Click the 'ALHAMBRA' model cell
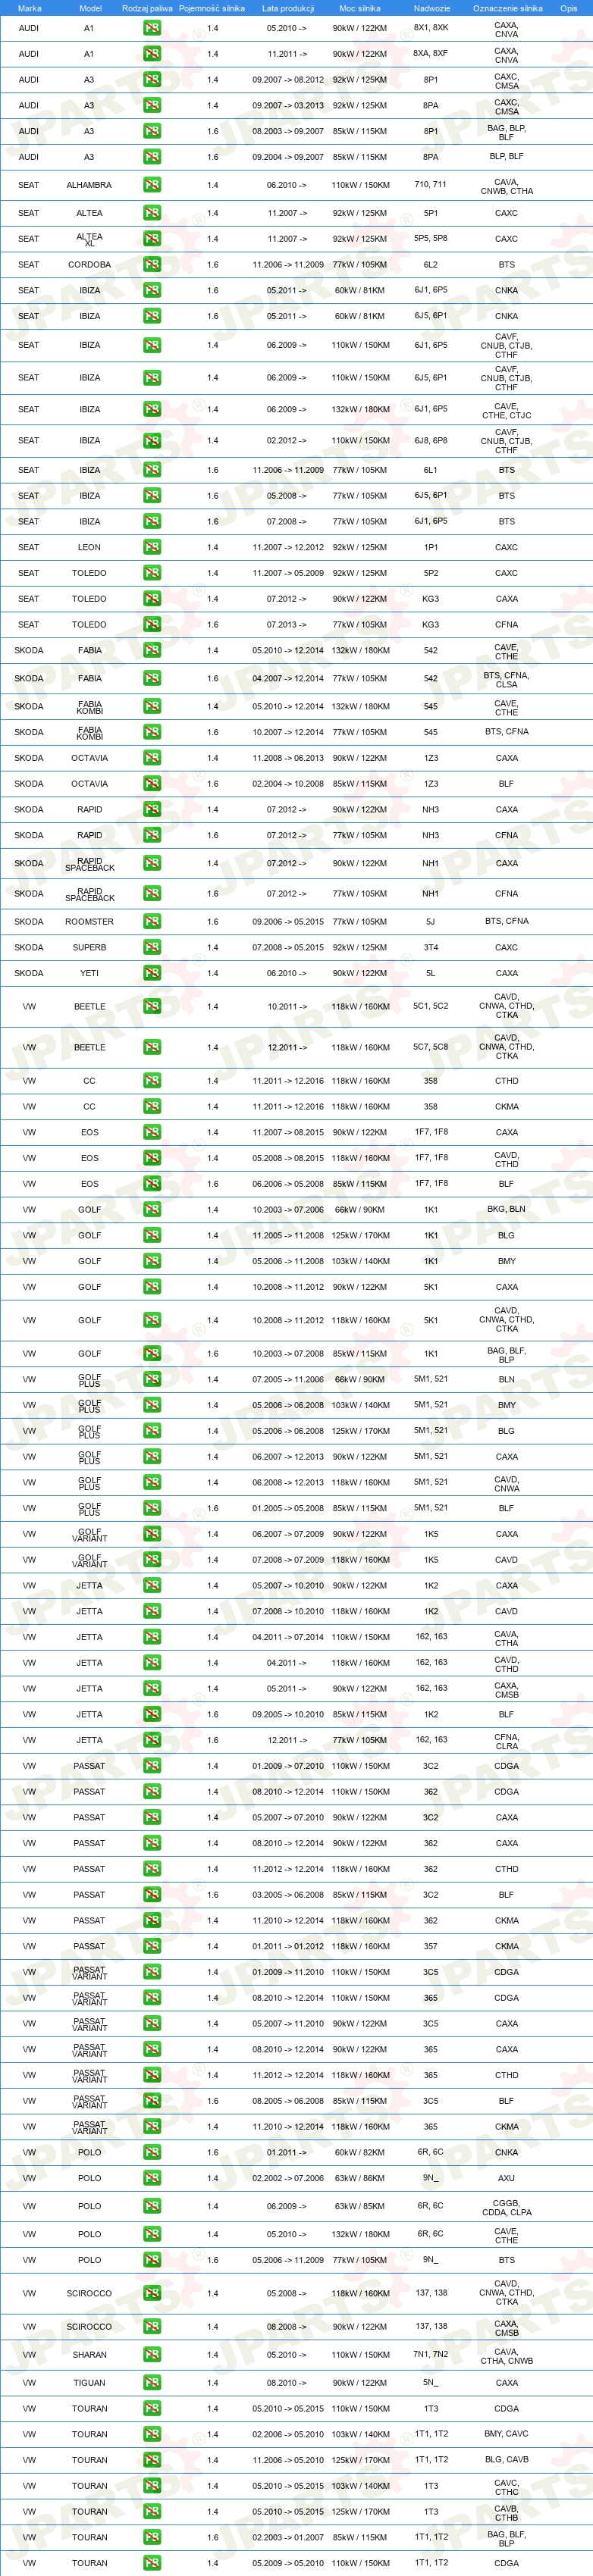Image resolution: width=593 pixels, height=2576 pixels. [x=89, y=185]
